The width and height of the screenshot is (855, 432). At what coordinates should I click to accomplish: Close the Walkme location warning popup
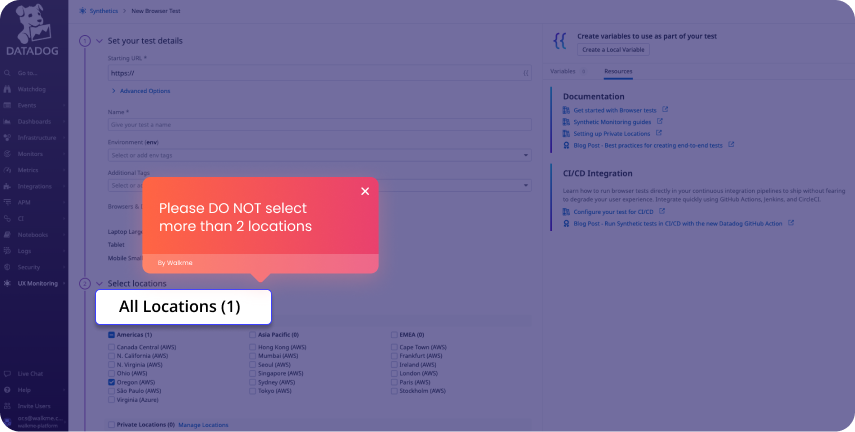click(x=365, y=191)
